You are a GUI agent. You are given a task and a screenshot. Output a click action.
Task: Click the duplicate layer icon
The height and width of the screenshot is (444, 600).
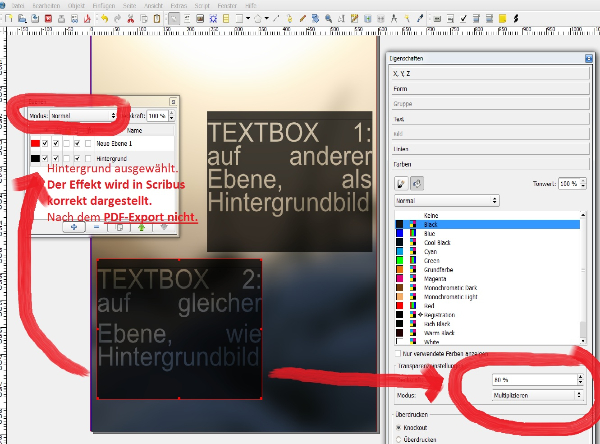pyautogui.click(x=120, y=227)
